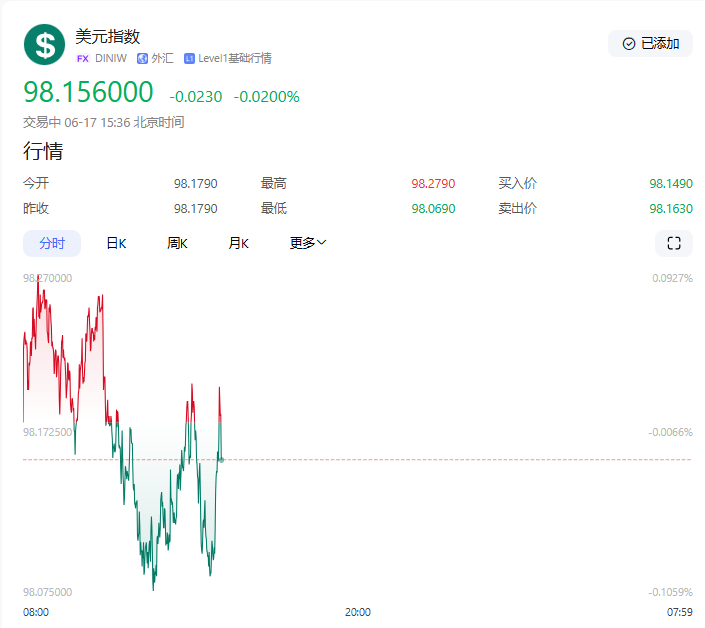705x628 pixels.
Task: Toggle the 已添加 watchlist button
Action: pos(650,43)
